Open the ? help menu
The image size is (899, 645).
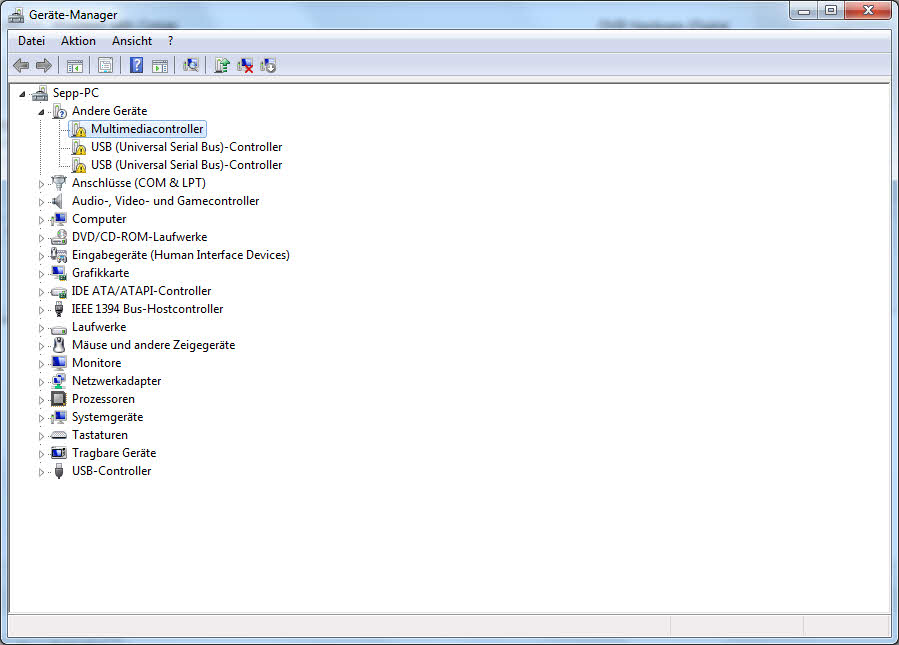[x=170, y=41]
